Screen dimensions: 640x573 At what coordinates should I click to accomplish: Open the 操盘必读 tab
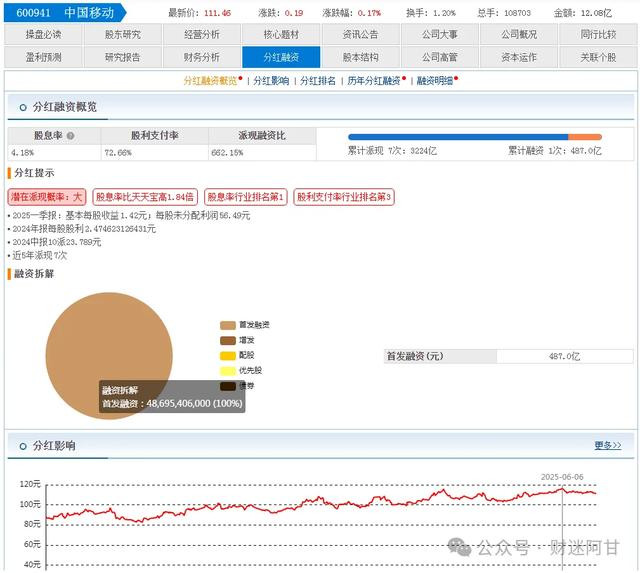(44, 34)
